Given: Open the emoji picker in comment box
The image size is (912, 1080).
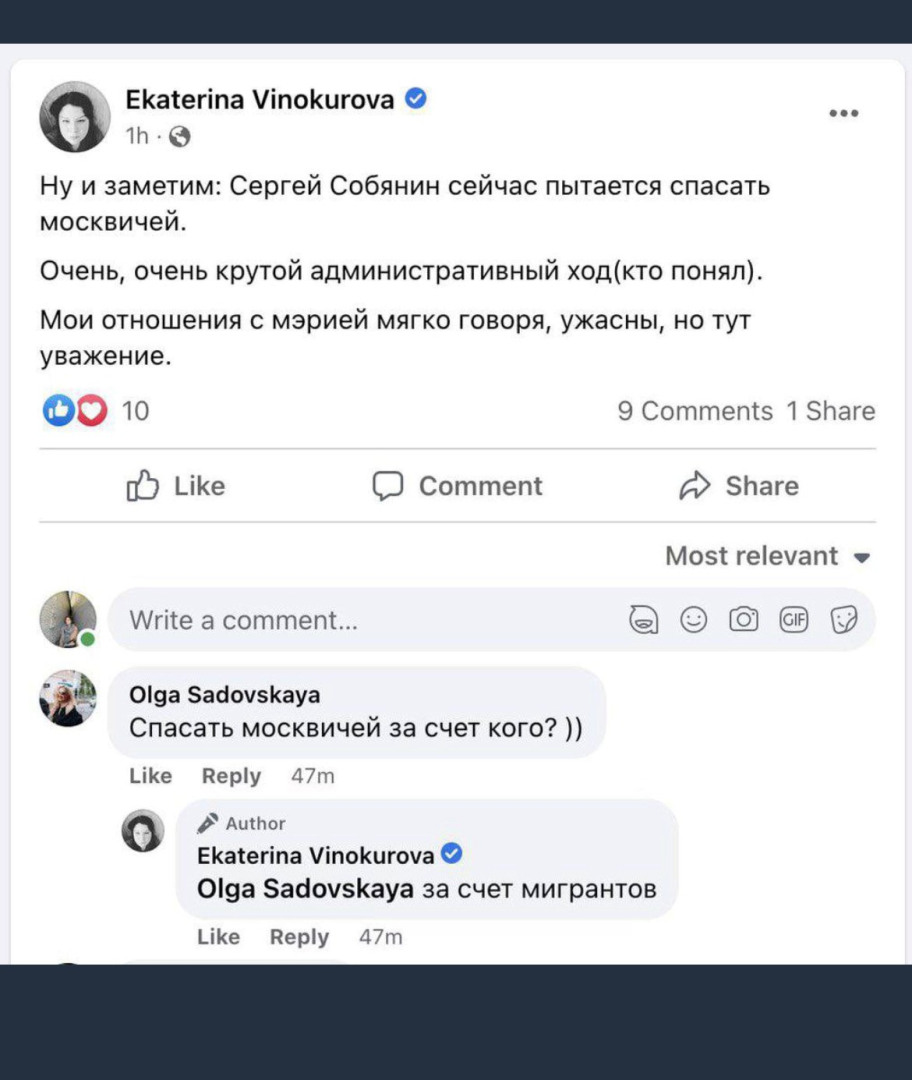Looking at the screenshot, I should (x=693, y=621).
